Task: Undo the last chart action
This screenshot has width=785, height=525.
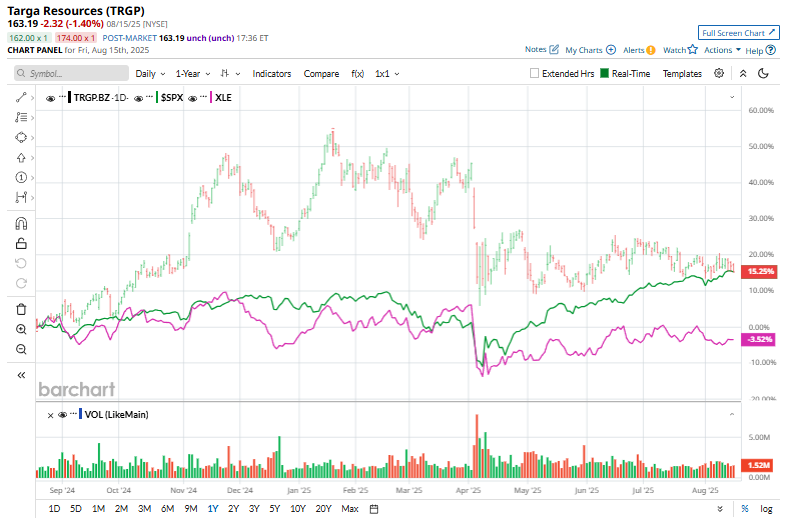Action: point(21,263)
